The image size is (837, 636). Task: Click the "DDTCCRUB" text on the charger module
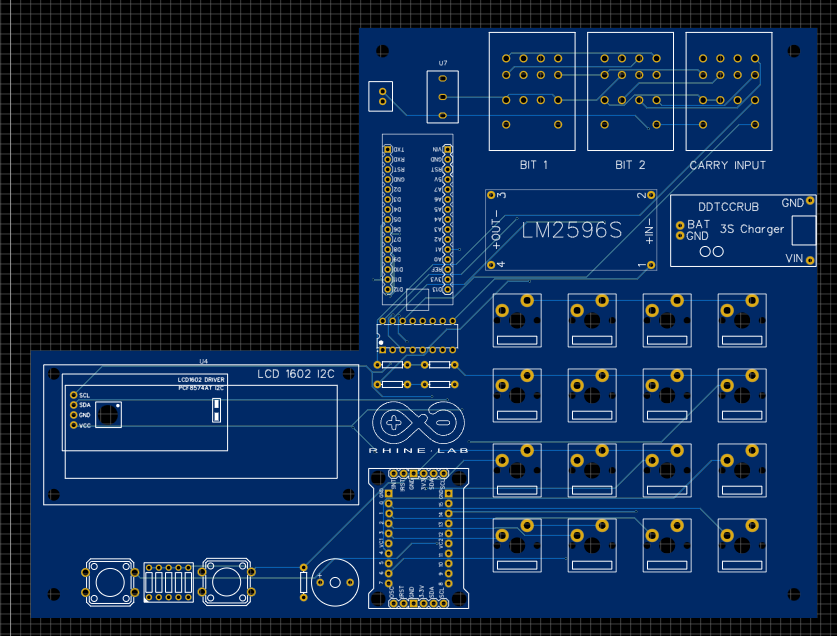click(728, 207)
